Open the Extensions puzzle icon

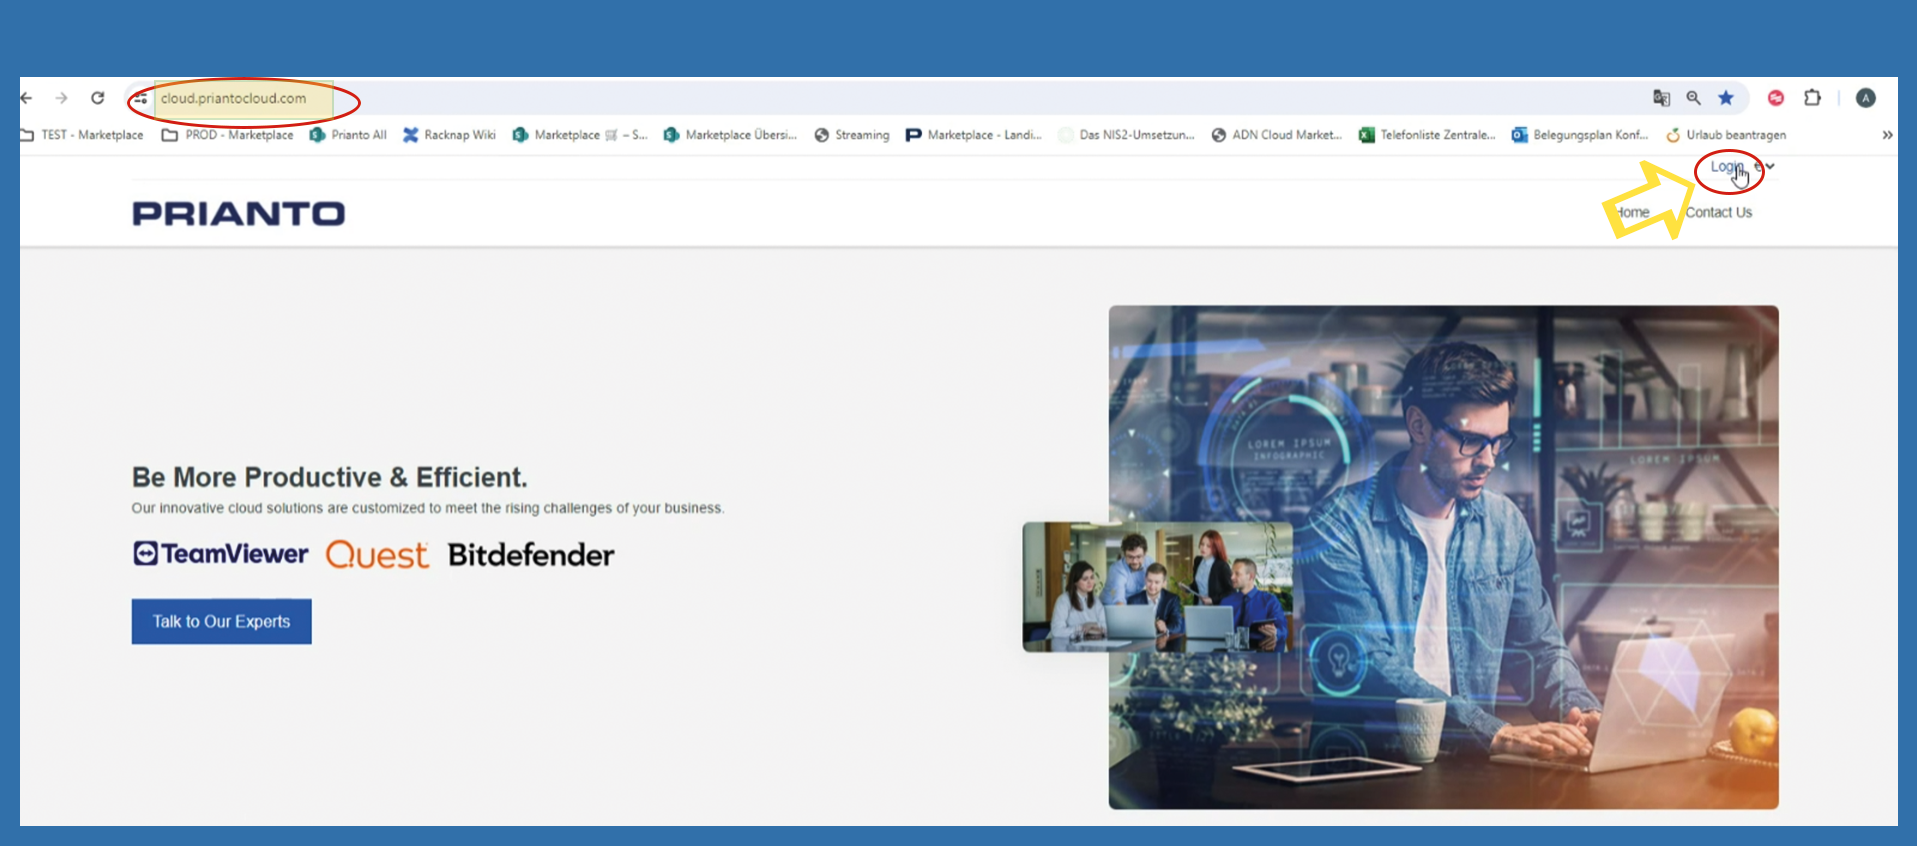pos(1812,98)
